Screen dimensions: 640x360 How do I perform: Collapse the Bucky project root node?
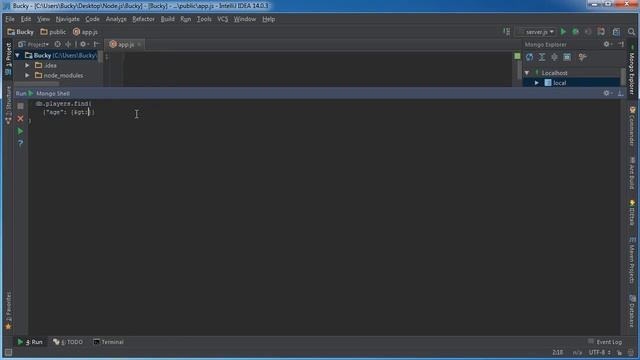coord(18,55)
